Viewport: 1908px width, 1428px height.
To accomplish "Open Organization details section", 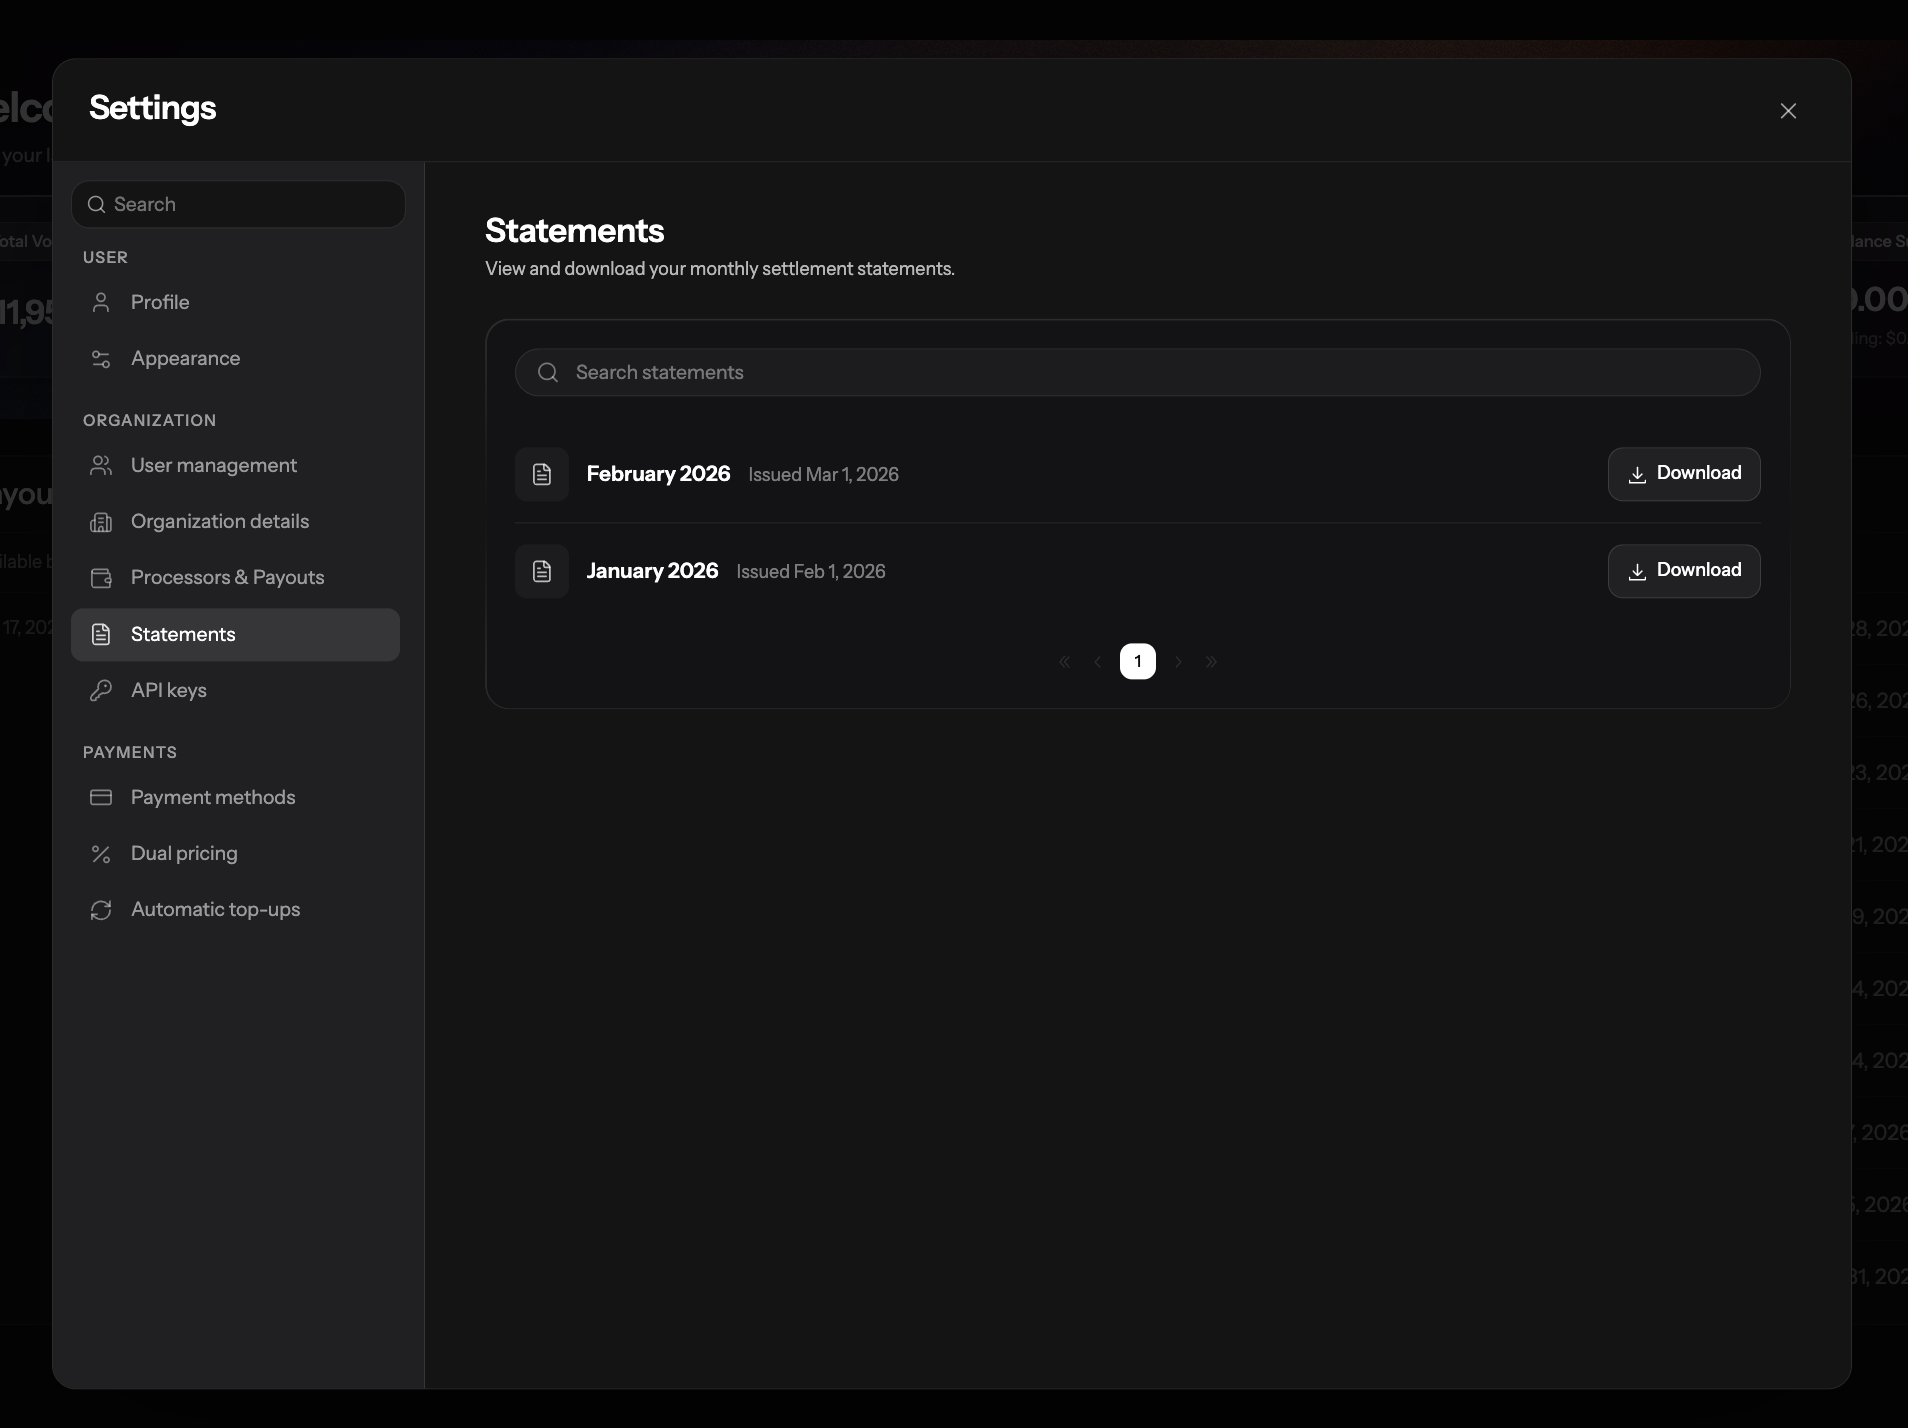I will [235, 522].
